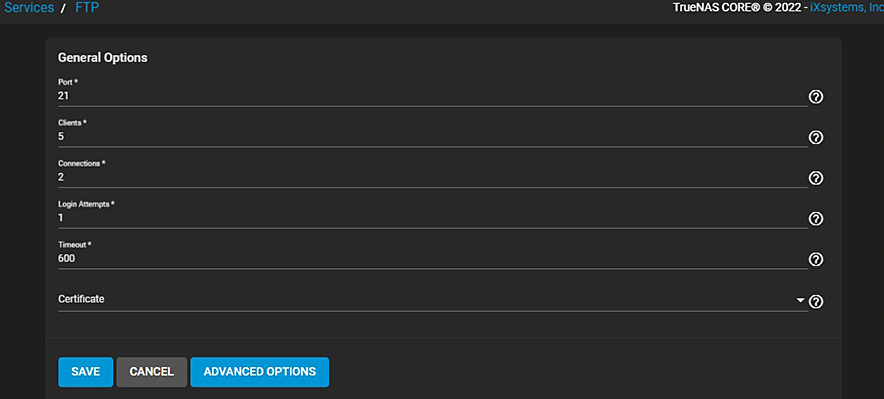
Task: Open the iXsystems, Inc link
Action: tap(850, 8)
